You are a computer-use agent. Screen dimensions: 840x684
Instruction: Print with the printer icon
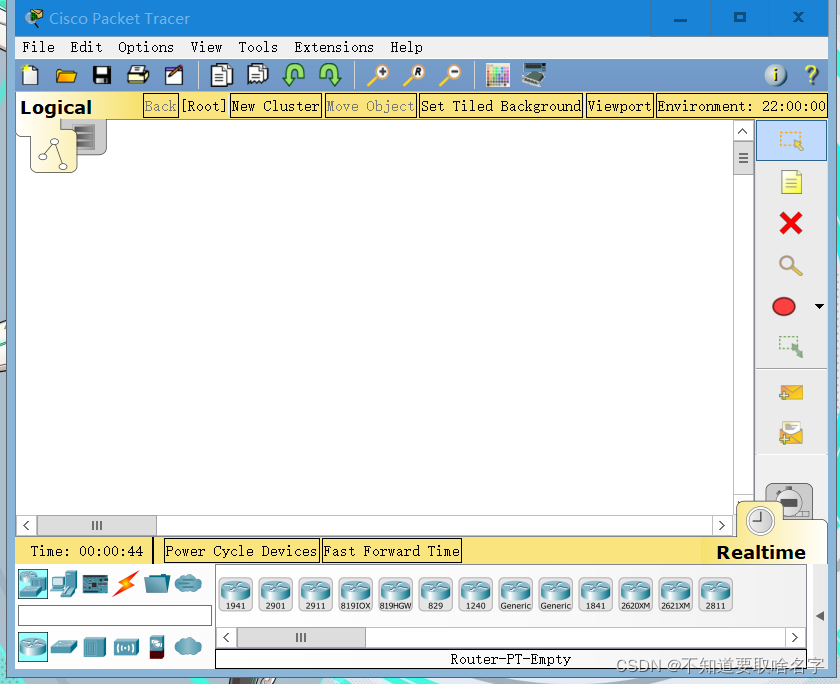pos(138,75)
